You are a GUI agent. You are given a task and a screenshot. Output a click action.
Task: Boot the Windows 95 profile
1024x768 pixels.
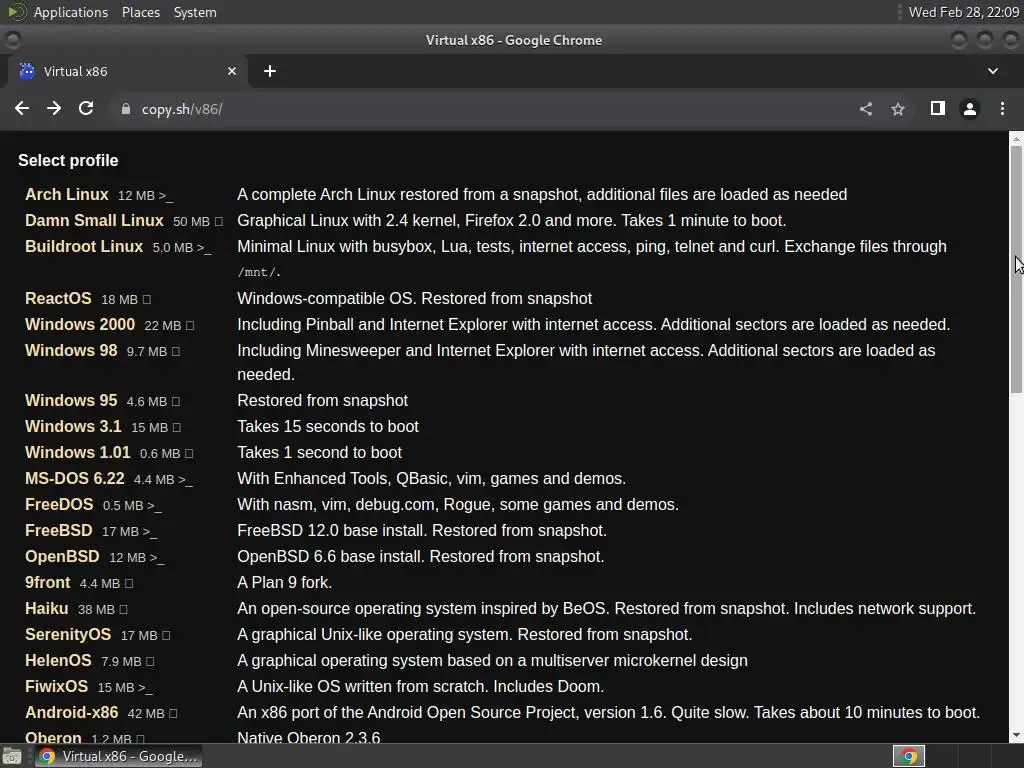[x=71, y=400]
